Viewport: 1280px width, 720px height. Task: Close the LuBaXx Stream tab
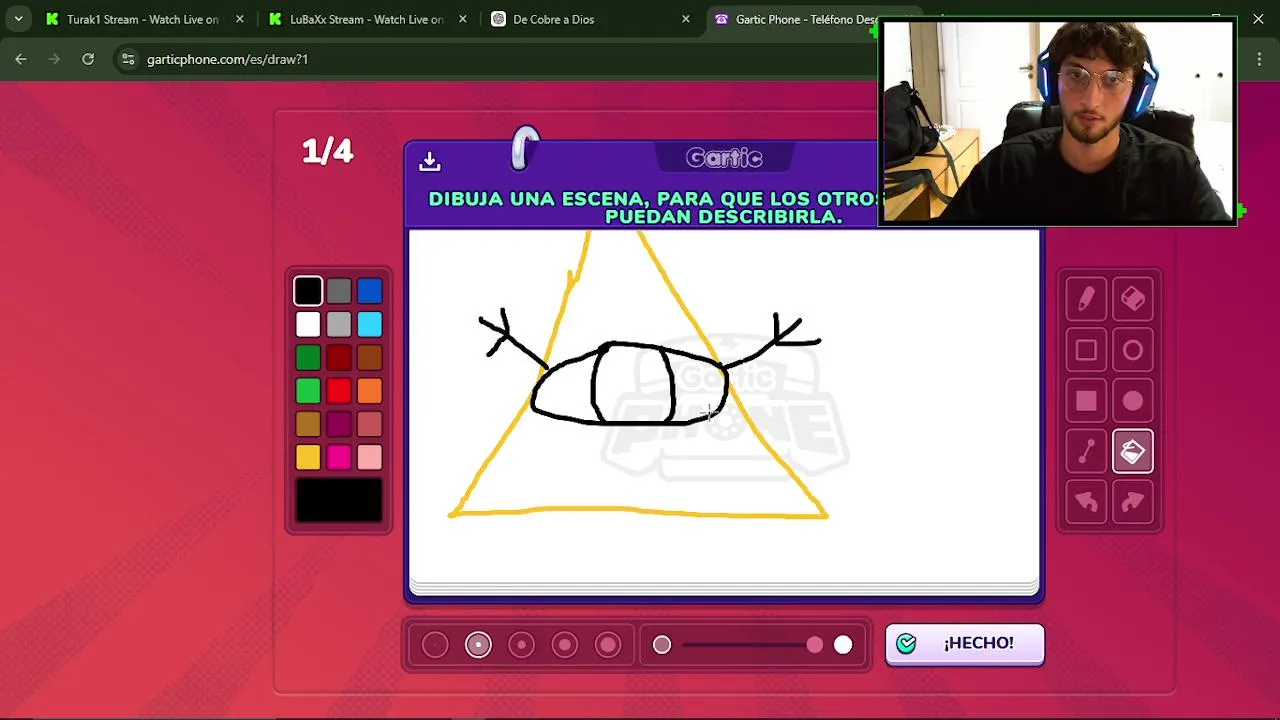point(462,19)
